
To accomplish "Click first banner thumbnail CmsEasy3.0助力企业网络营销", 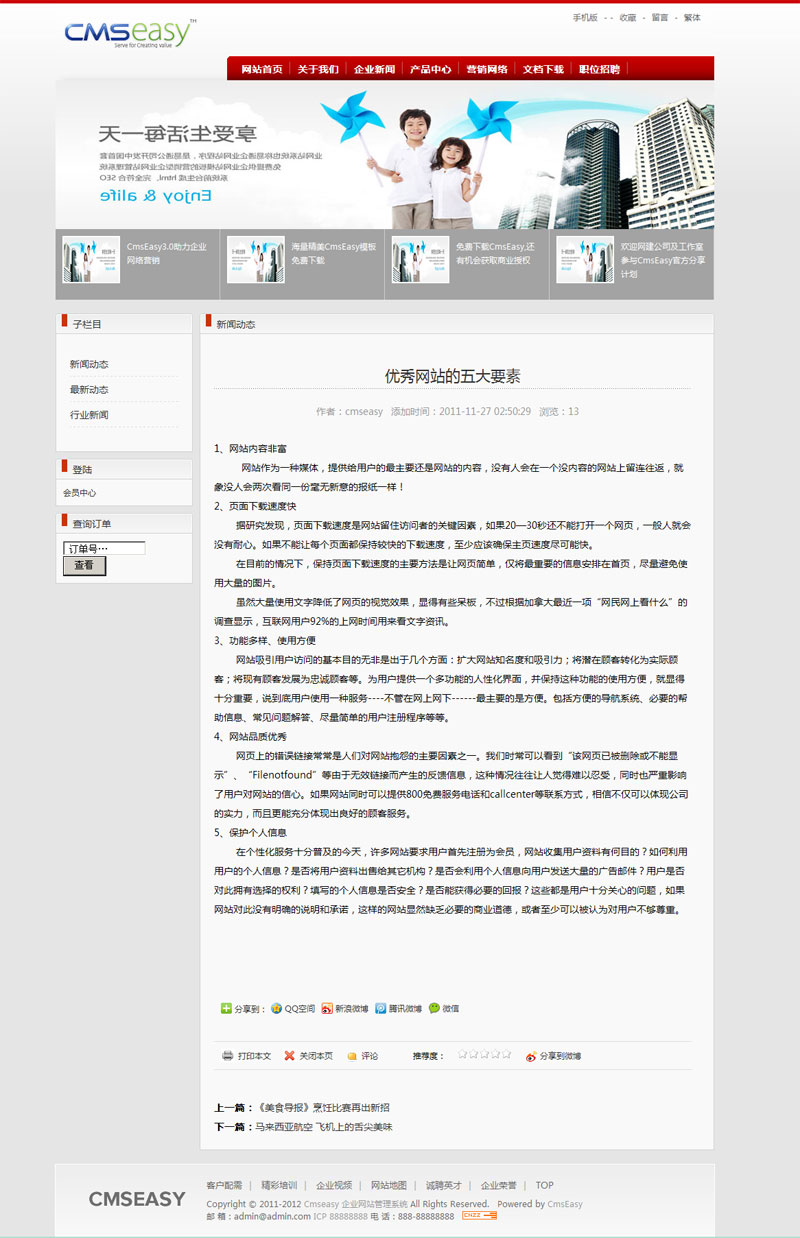I will coord(91,259).
